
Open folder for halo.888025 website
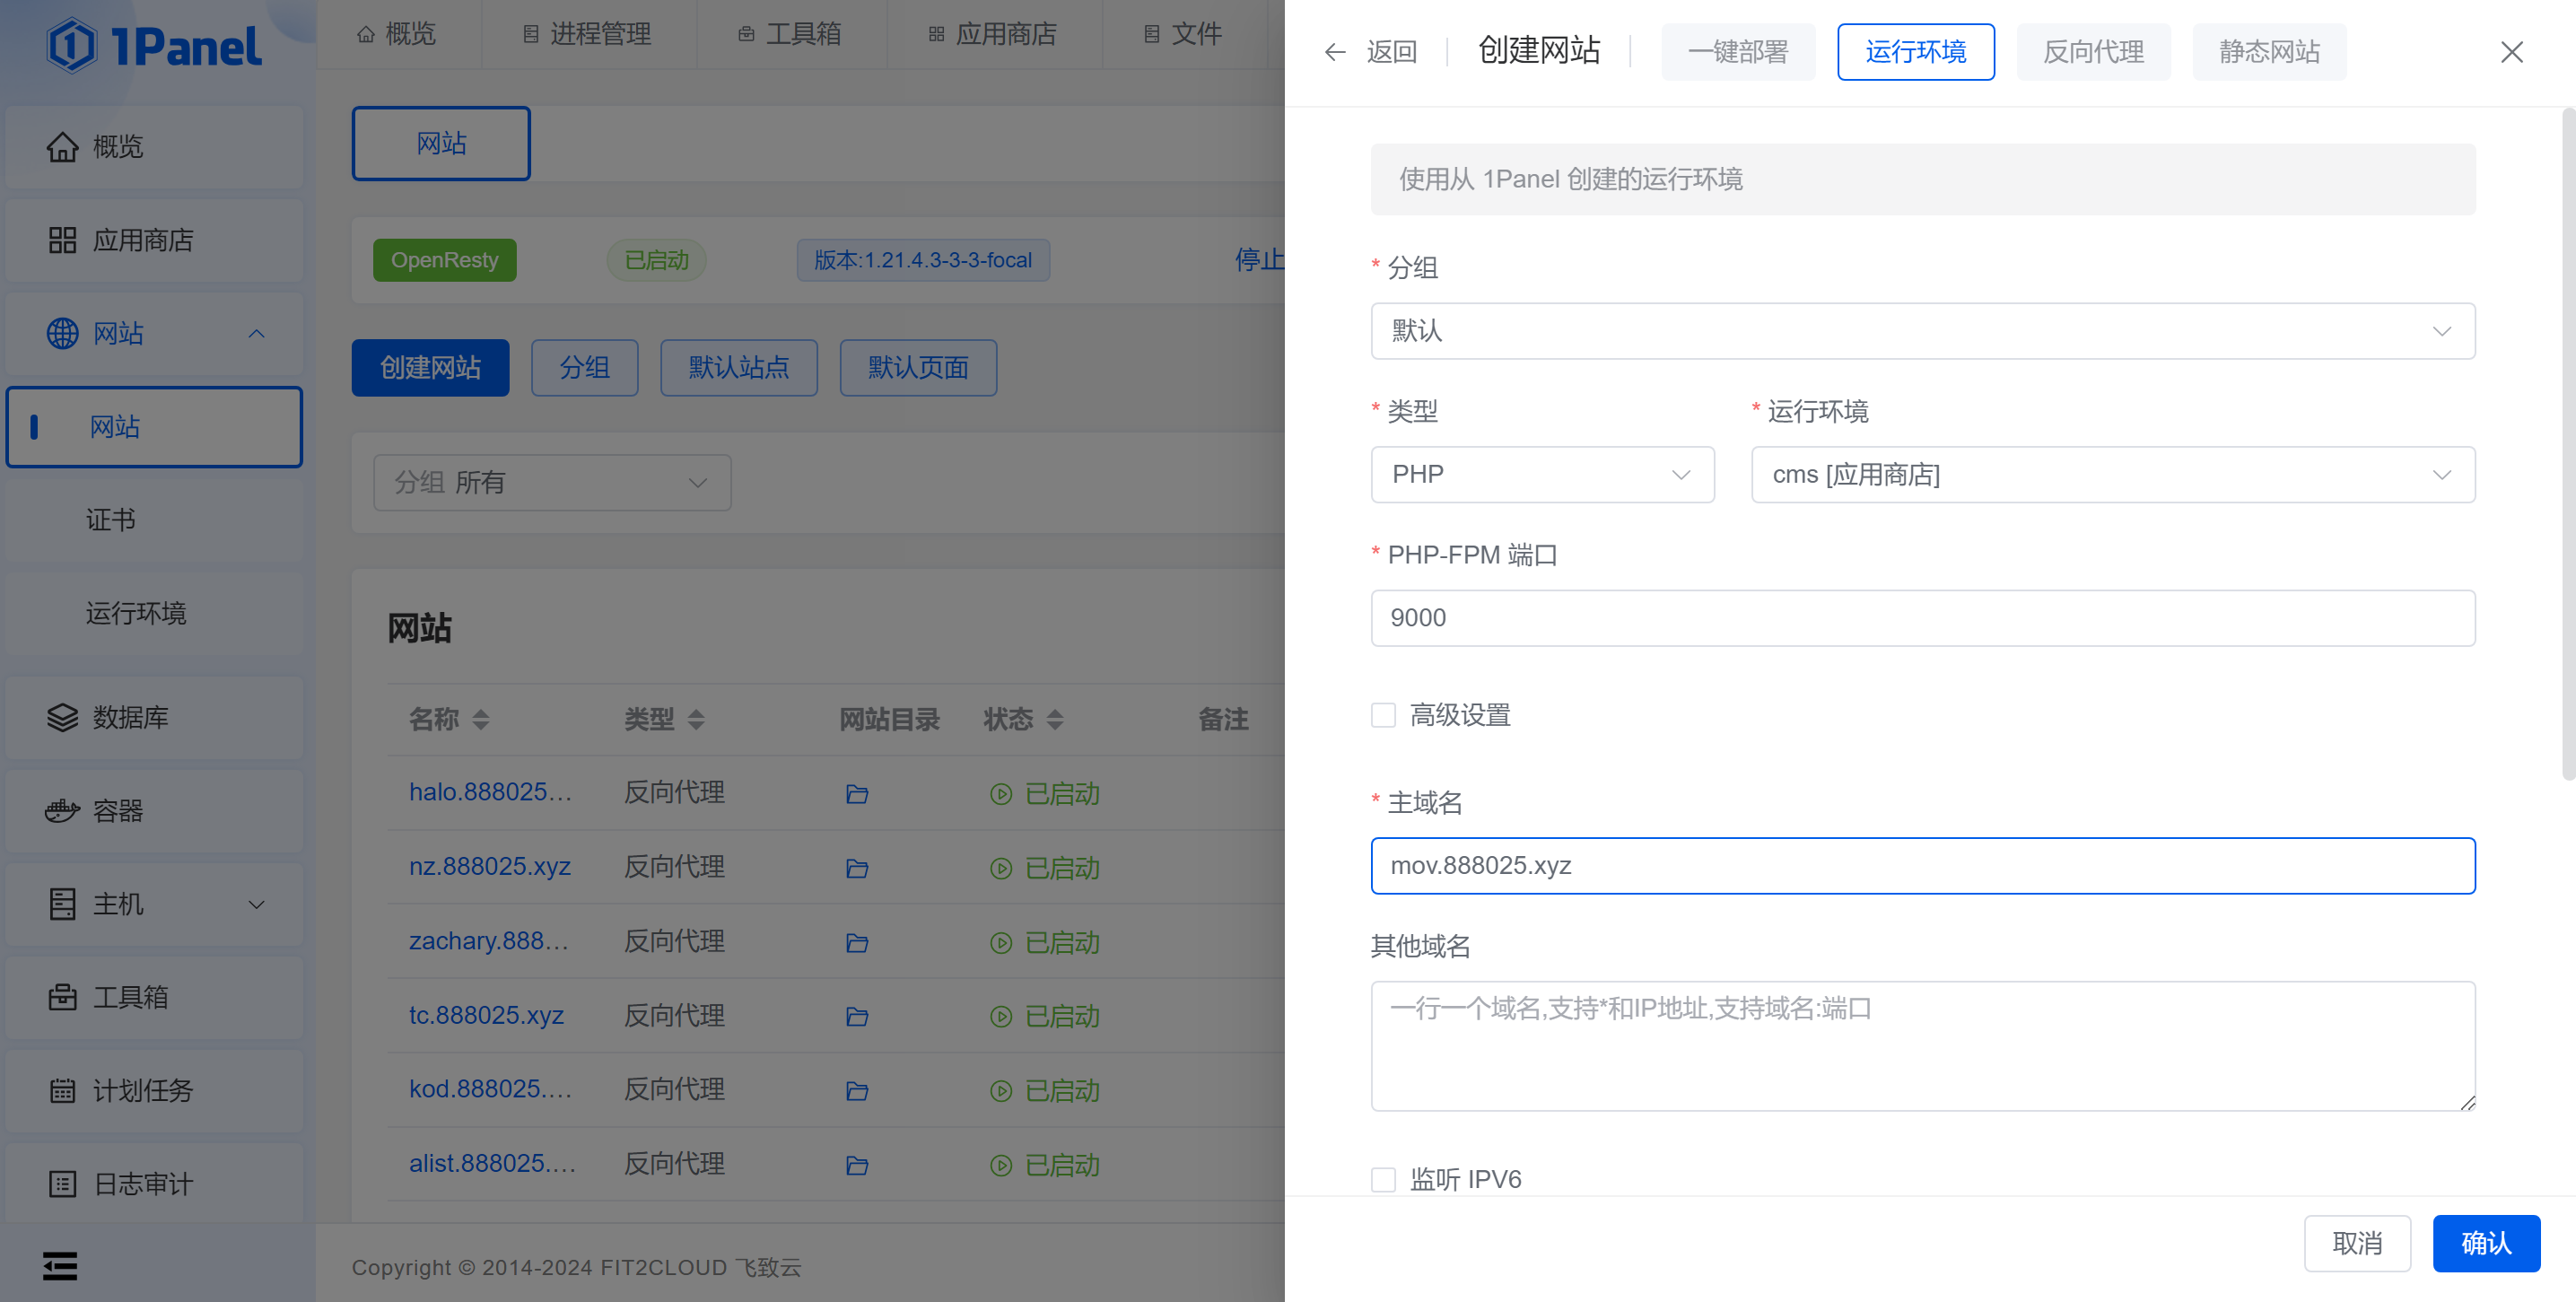[856, 794]
